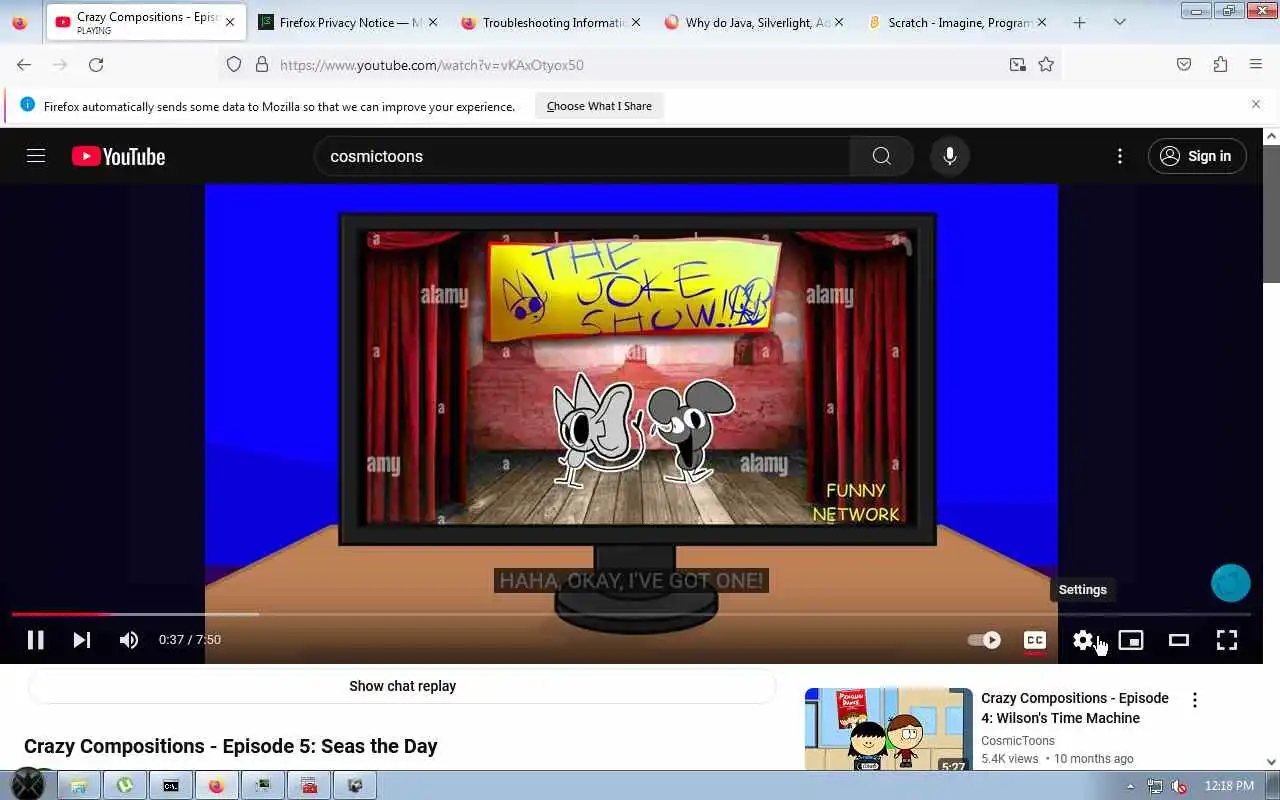1280x800 pixels.
Task: Open Command Prompt from taskbar
Action: point(170,786)
